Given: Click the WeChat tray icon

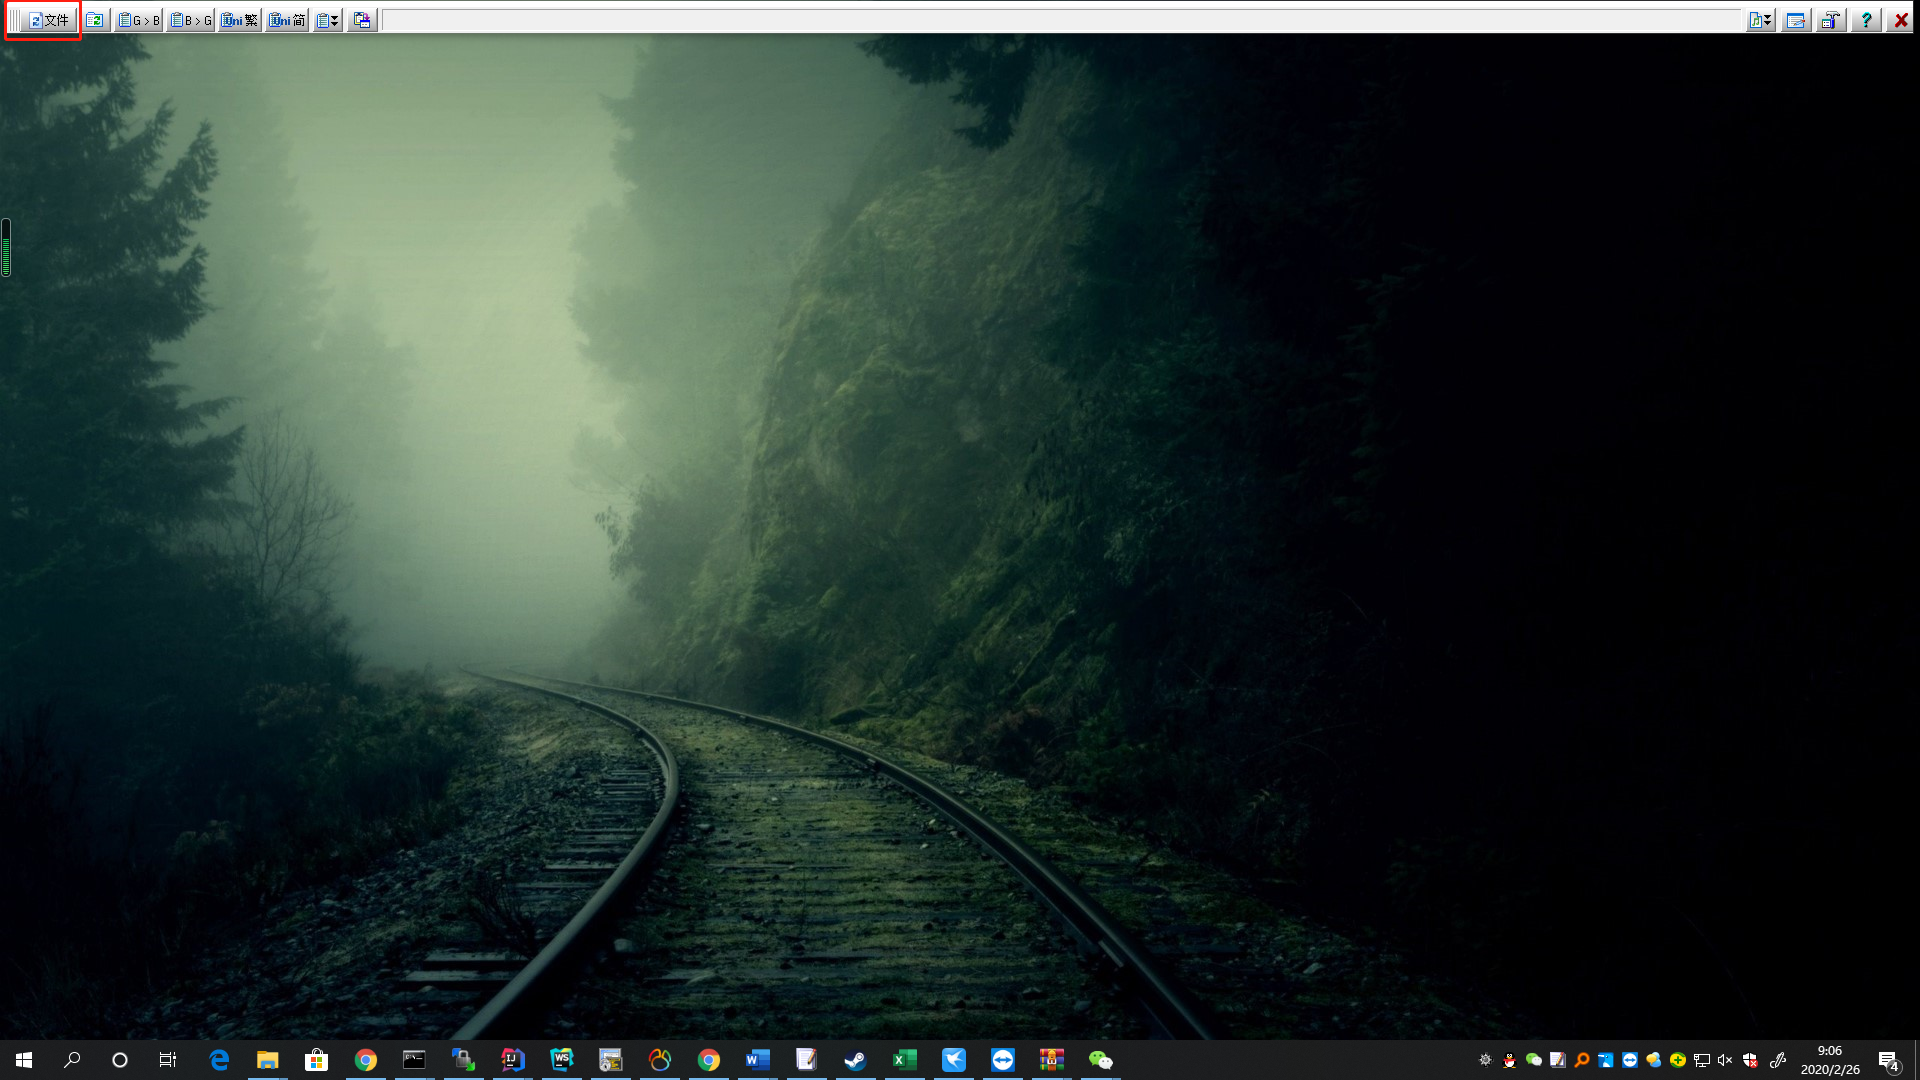Looking at the screenshot, I should coord(1533,1060).
